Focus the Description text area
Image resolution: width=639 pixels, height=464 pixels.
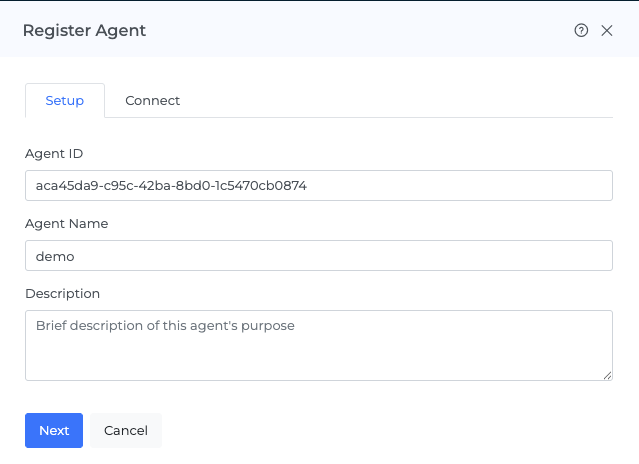click(x=318, y=355)
